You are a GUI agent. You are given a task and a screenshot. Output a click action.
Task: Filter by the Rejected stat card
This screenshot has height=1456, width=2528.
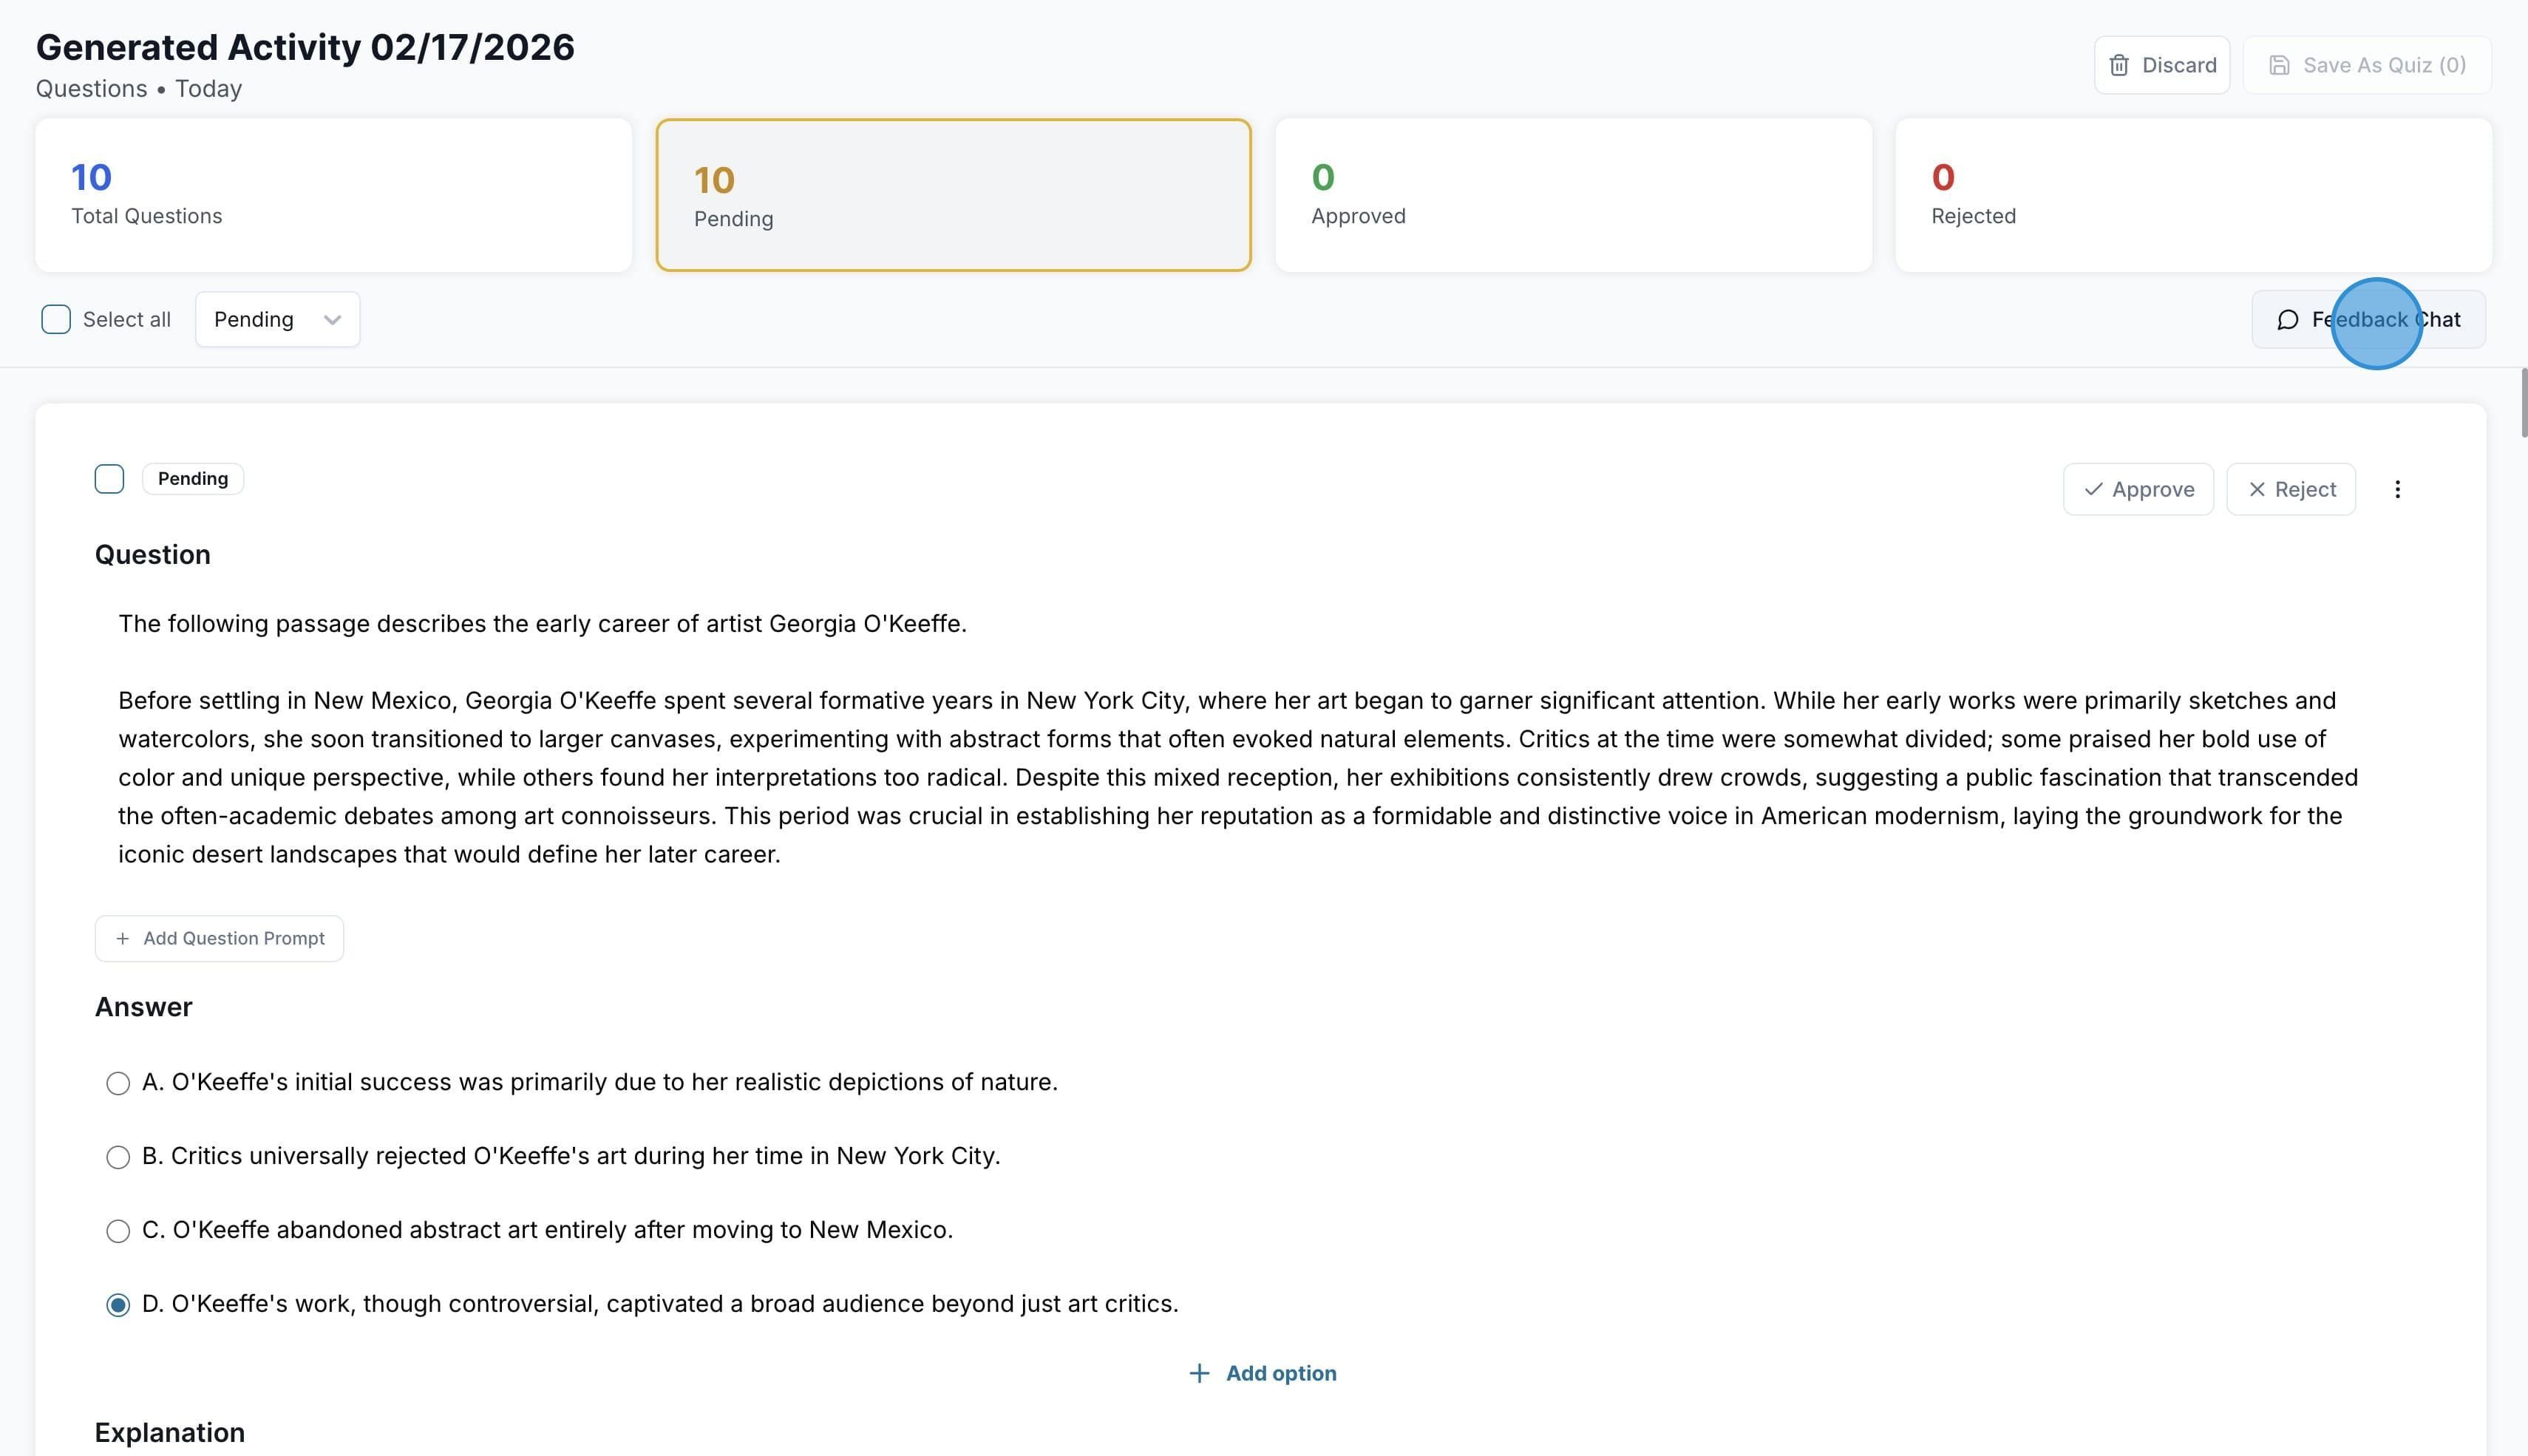(x=2193, y=195)
